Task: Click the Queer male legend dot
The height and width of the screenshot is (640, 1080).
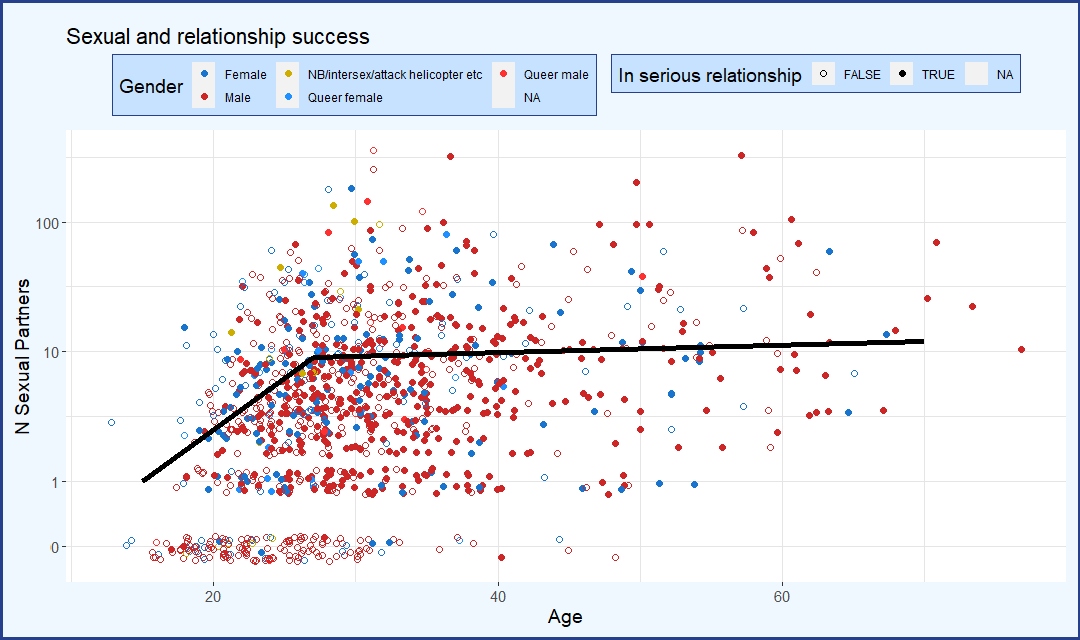Action: coord(504,74)
